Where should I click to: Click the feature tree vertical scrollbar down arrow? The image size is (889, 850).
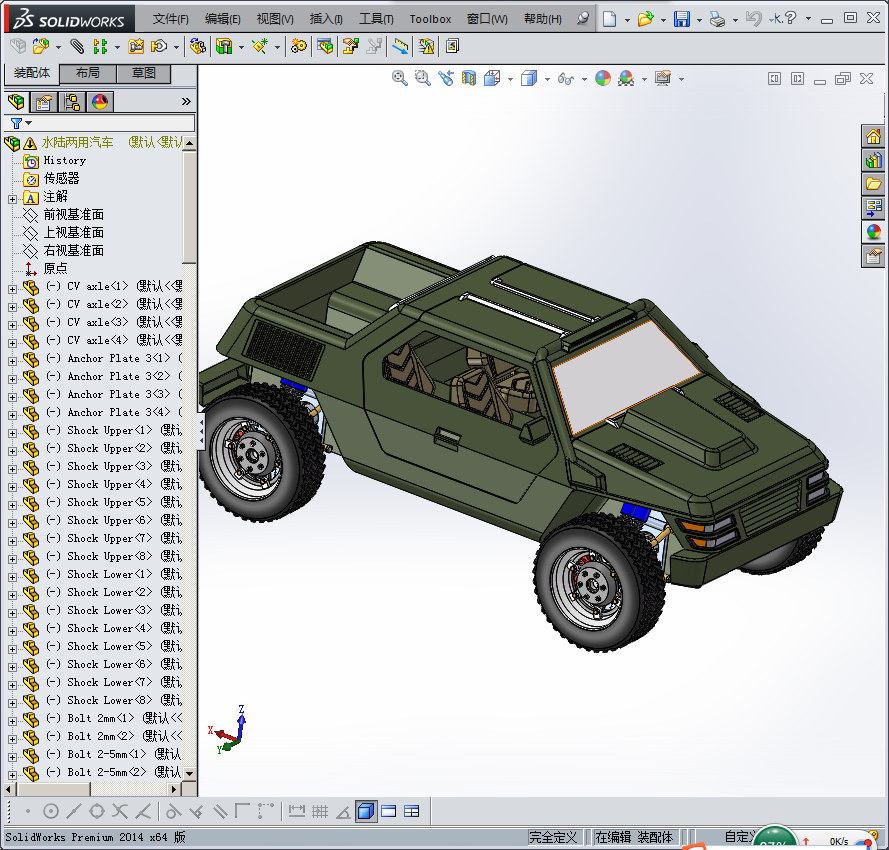[190, 773]
